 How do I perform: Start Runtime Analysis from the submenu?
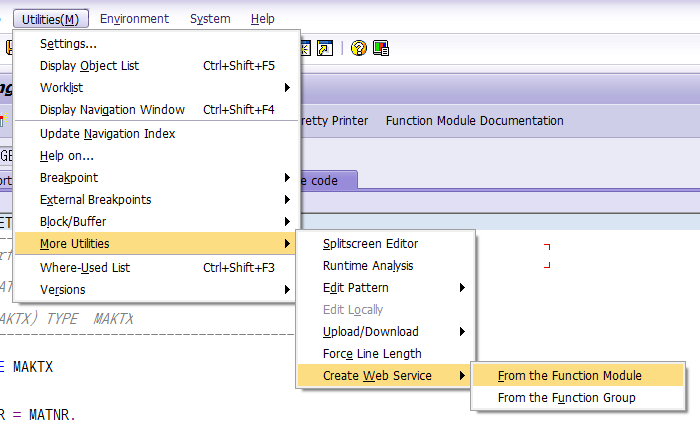pos(386,266)
